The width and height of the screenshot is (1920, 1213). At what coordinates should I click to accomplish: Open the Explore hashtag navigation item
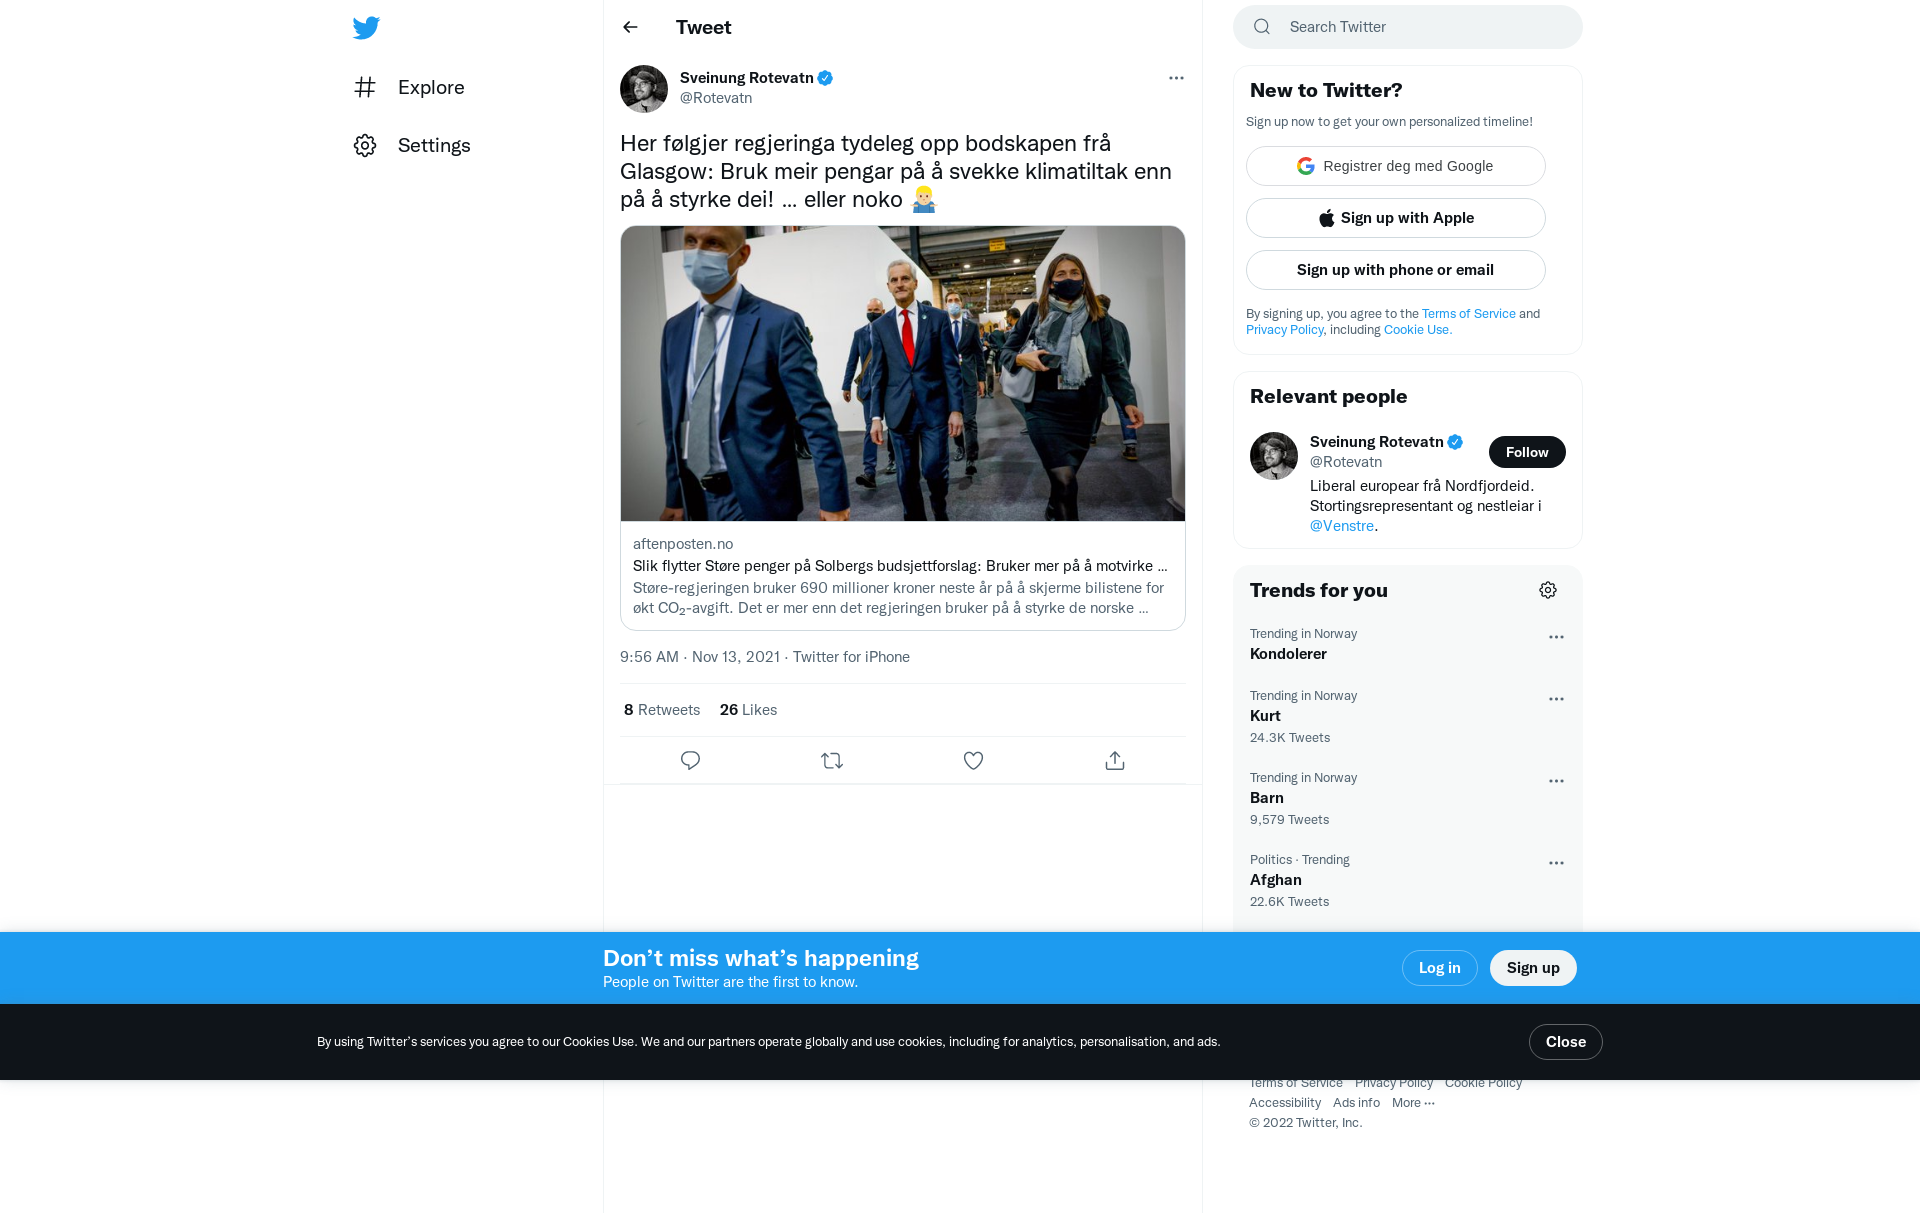click(x=410, y=87)
